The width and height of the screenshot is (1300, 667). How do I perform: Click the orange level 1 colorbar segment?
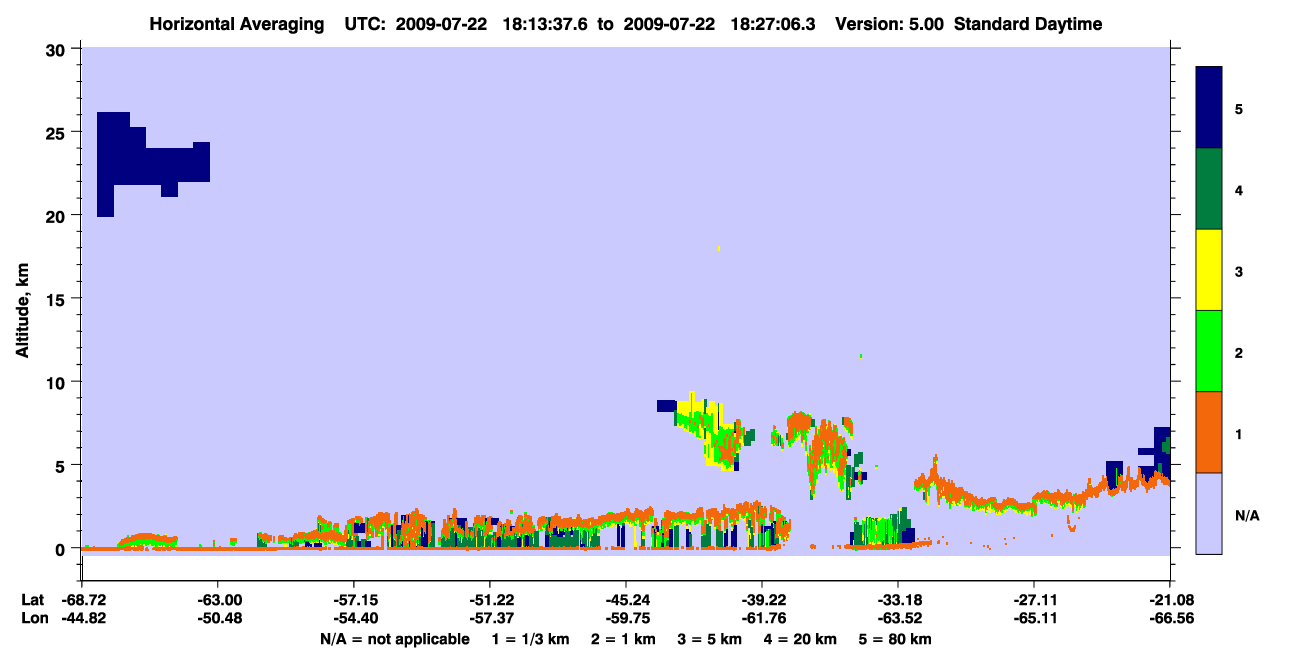[1209, 432]
